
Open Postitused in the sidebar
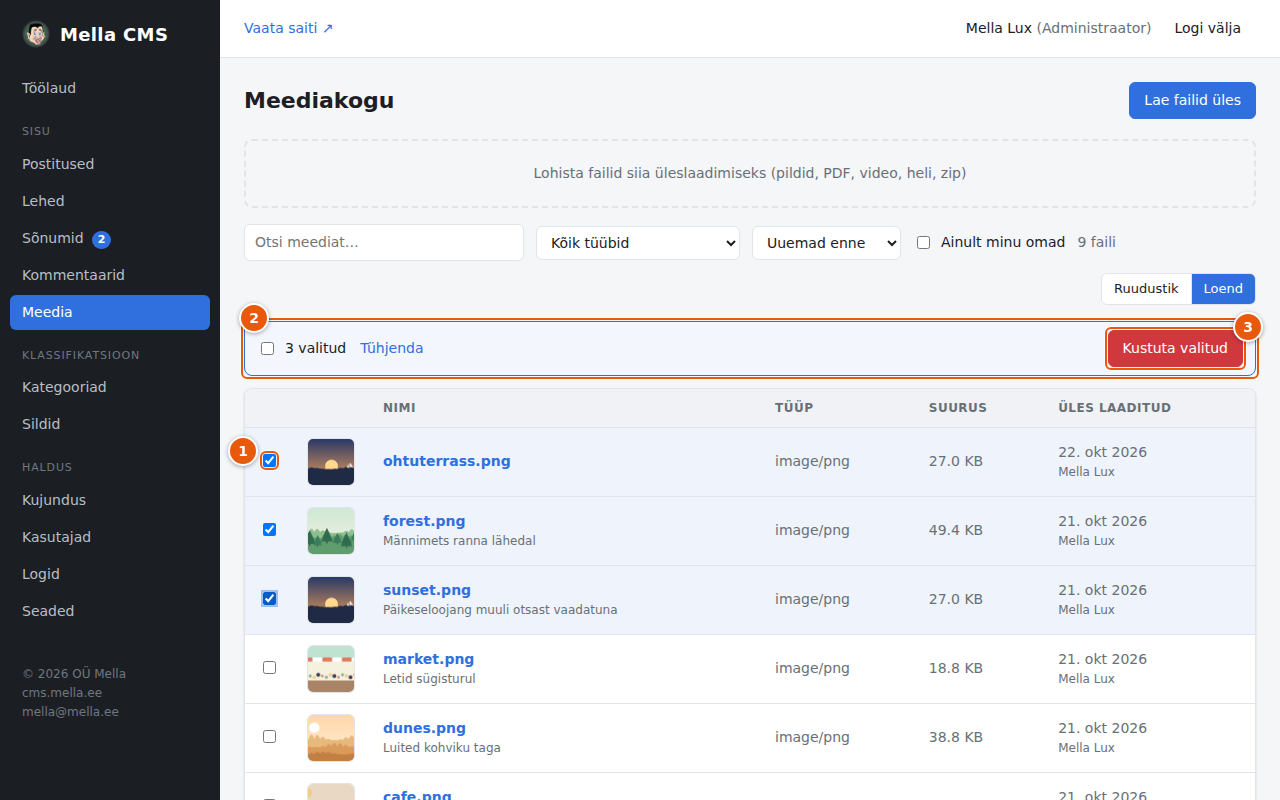(x=110, y=164)
